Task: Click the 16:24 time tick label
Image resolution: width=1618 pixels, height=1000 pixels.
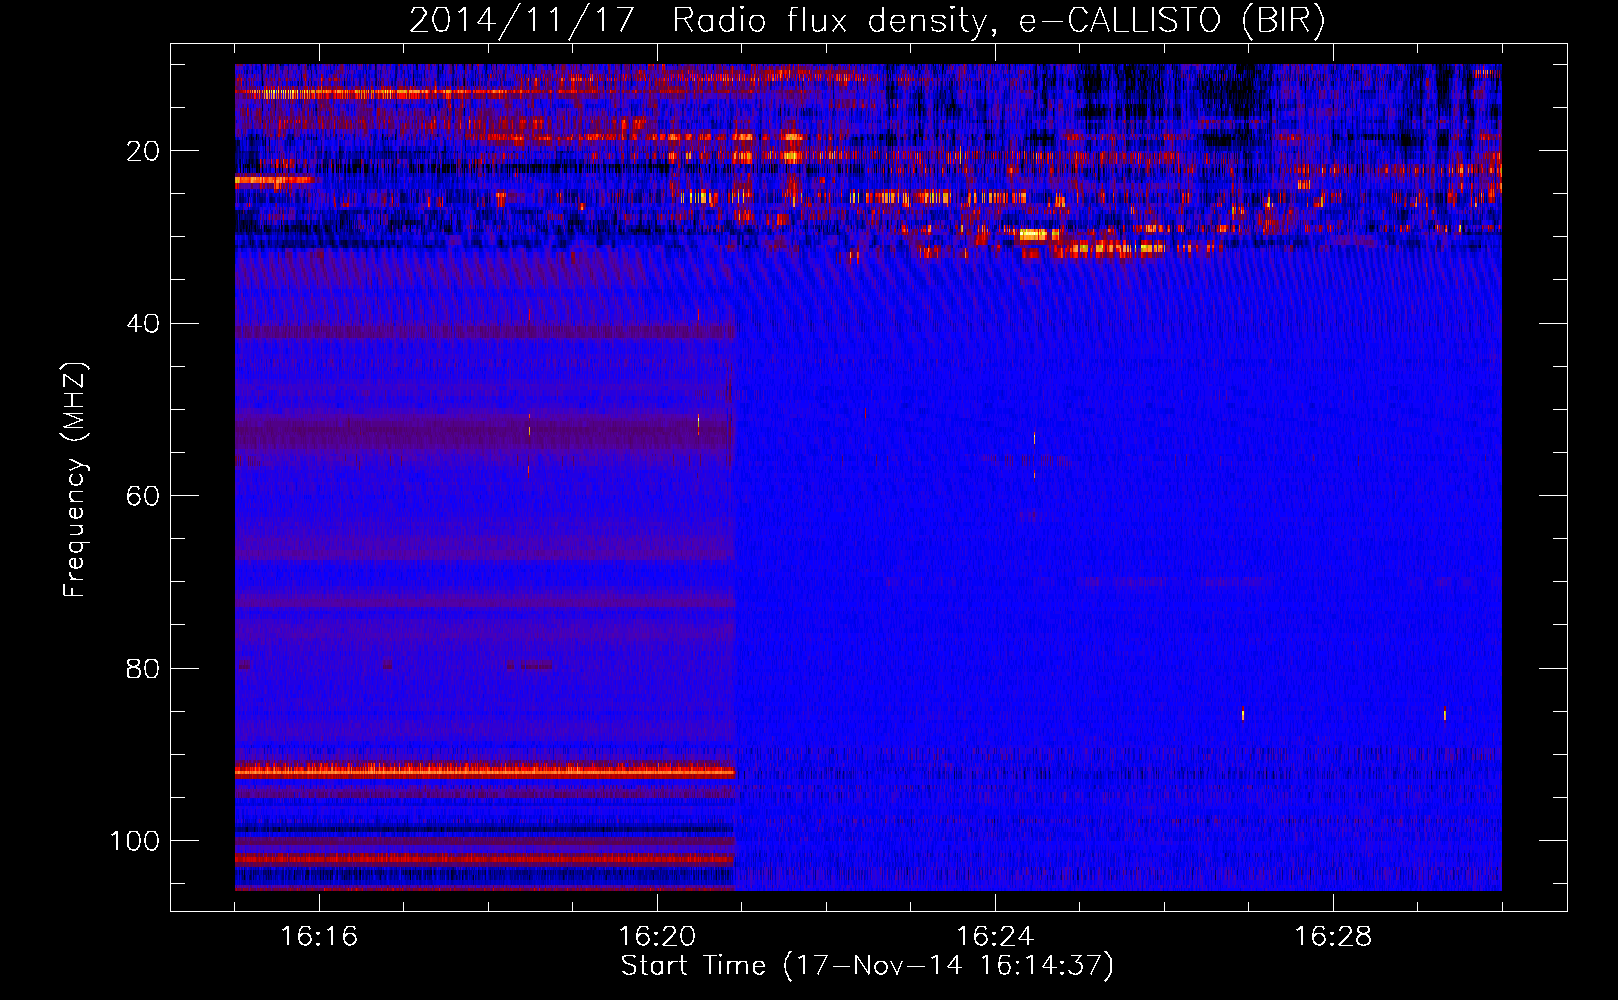Action: 995,937
